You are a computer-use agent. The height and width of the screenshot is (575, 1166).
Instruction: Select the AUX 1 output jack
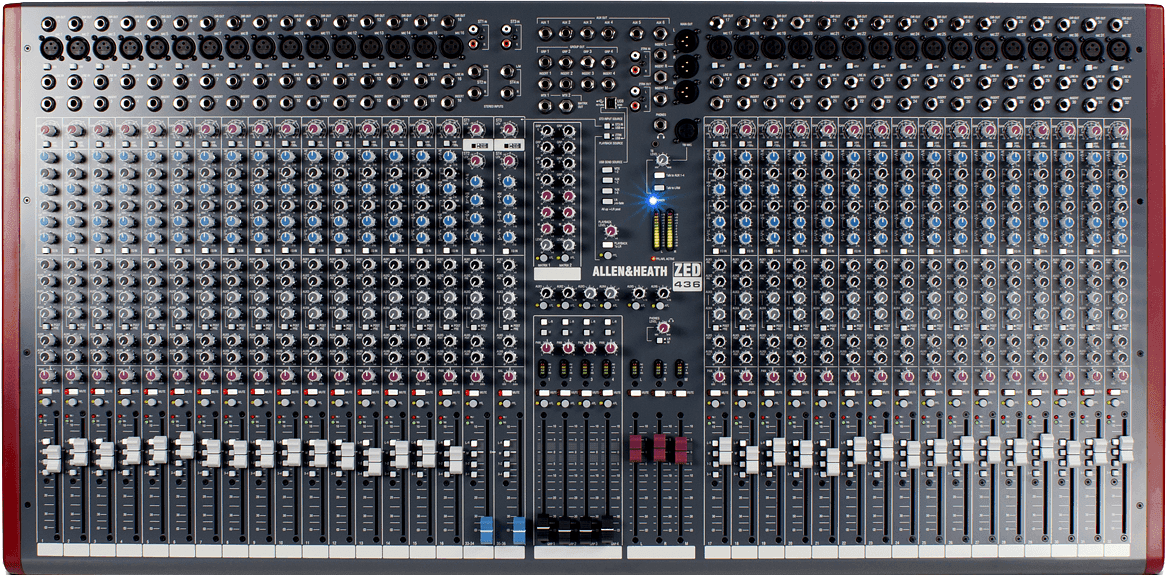(x=545, y=33)
